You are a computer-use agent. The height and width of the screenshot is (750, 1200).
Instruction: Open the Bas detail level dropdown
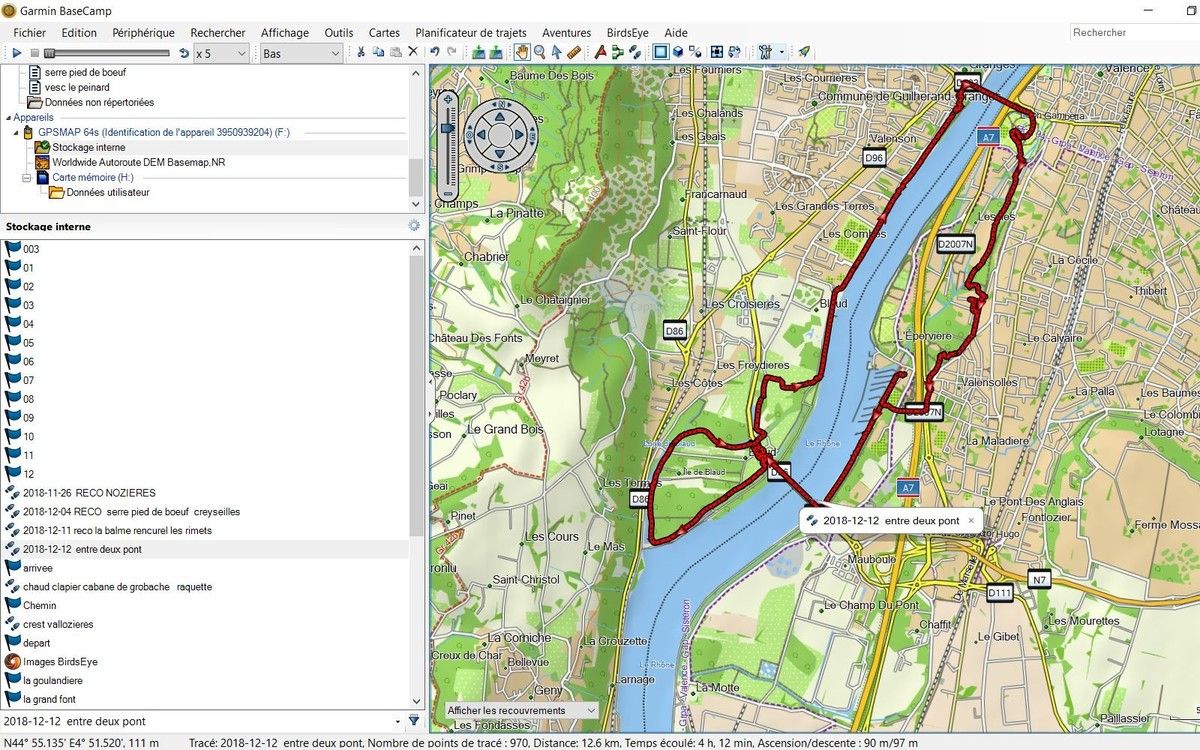pyautogui.click(x=301, y=53)
